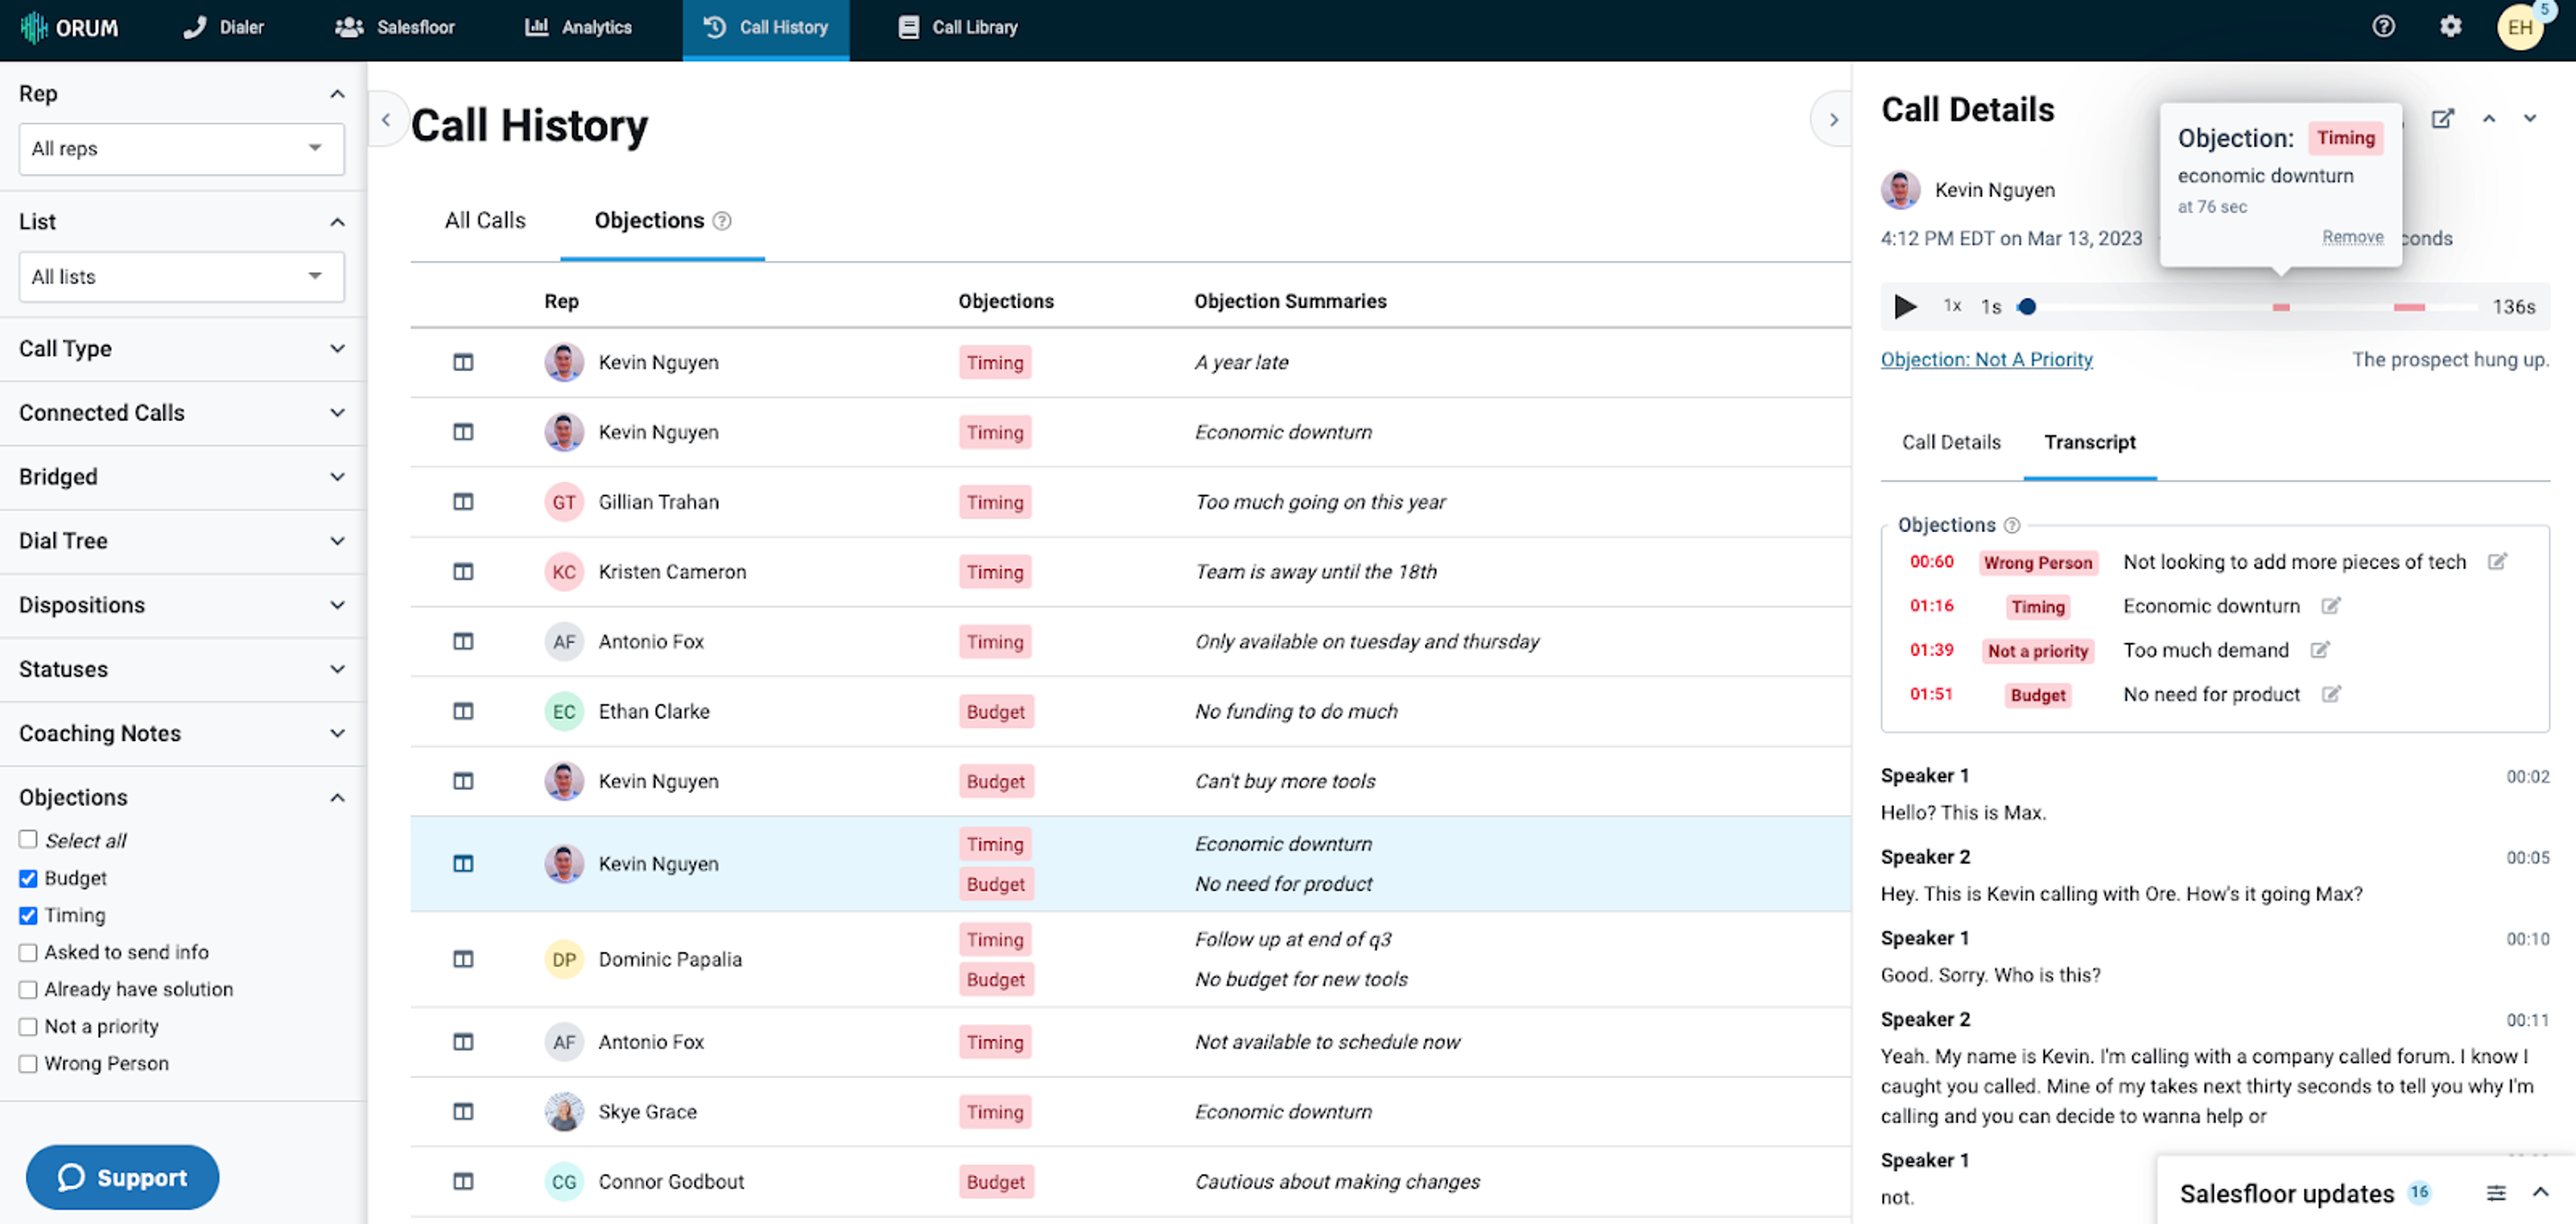This screenshot has height=1224, width=2576.
Task: Click the Support button
Action: 122,1177
